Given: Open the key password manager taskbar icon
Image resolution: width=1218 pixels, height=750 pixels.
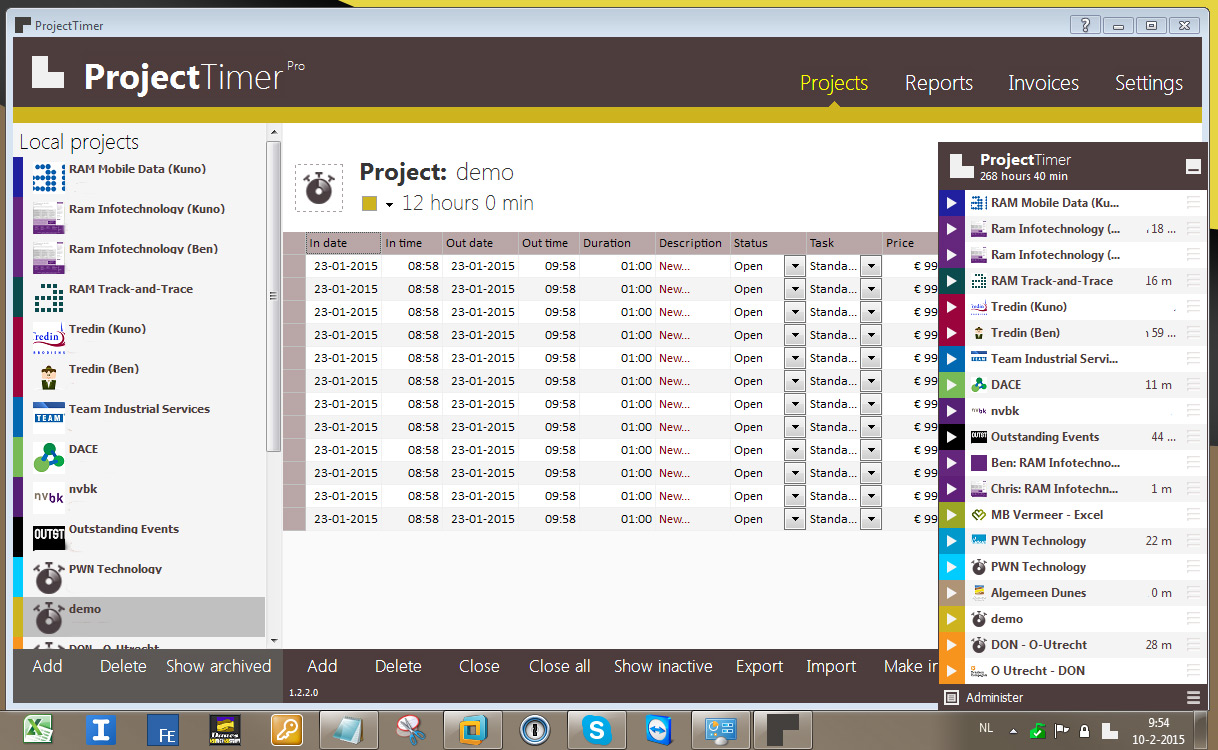Looking at the screenshot, I should click(x=287, y=730).
